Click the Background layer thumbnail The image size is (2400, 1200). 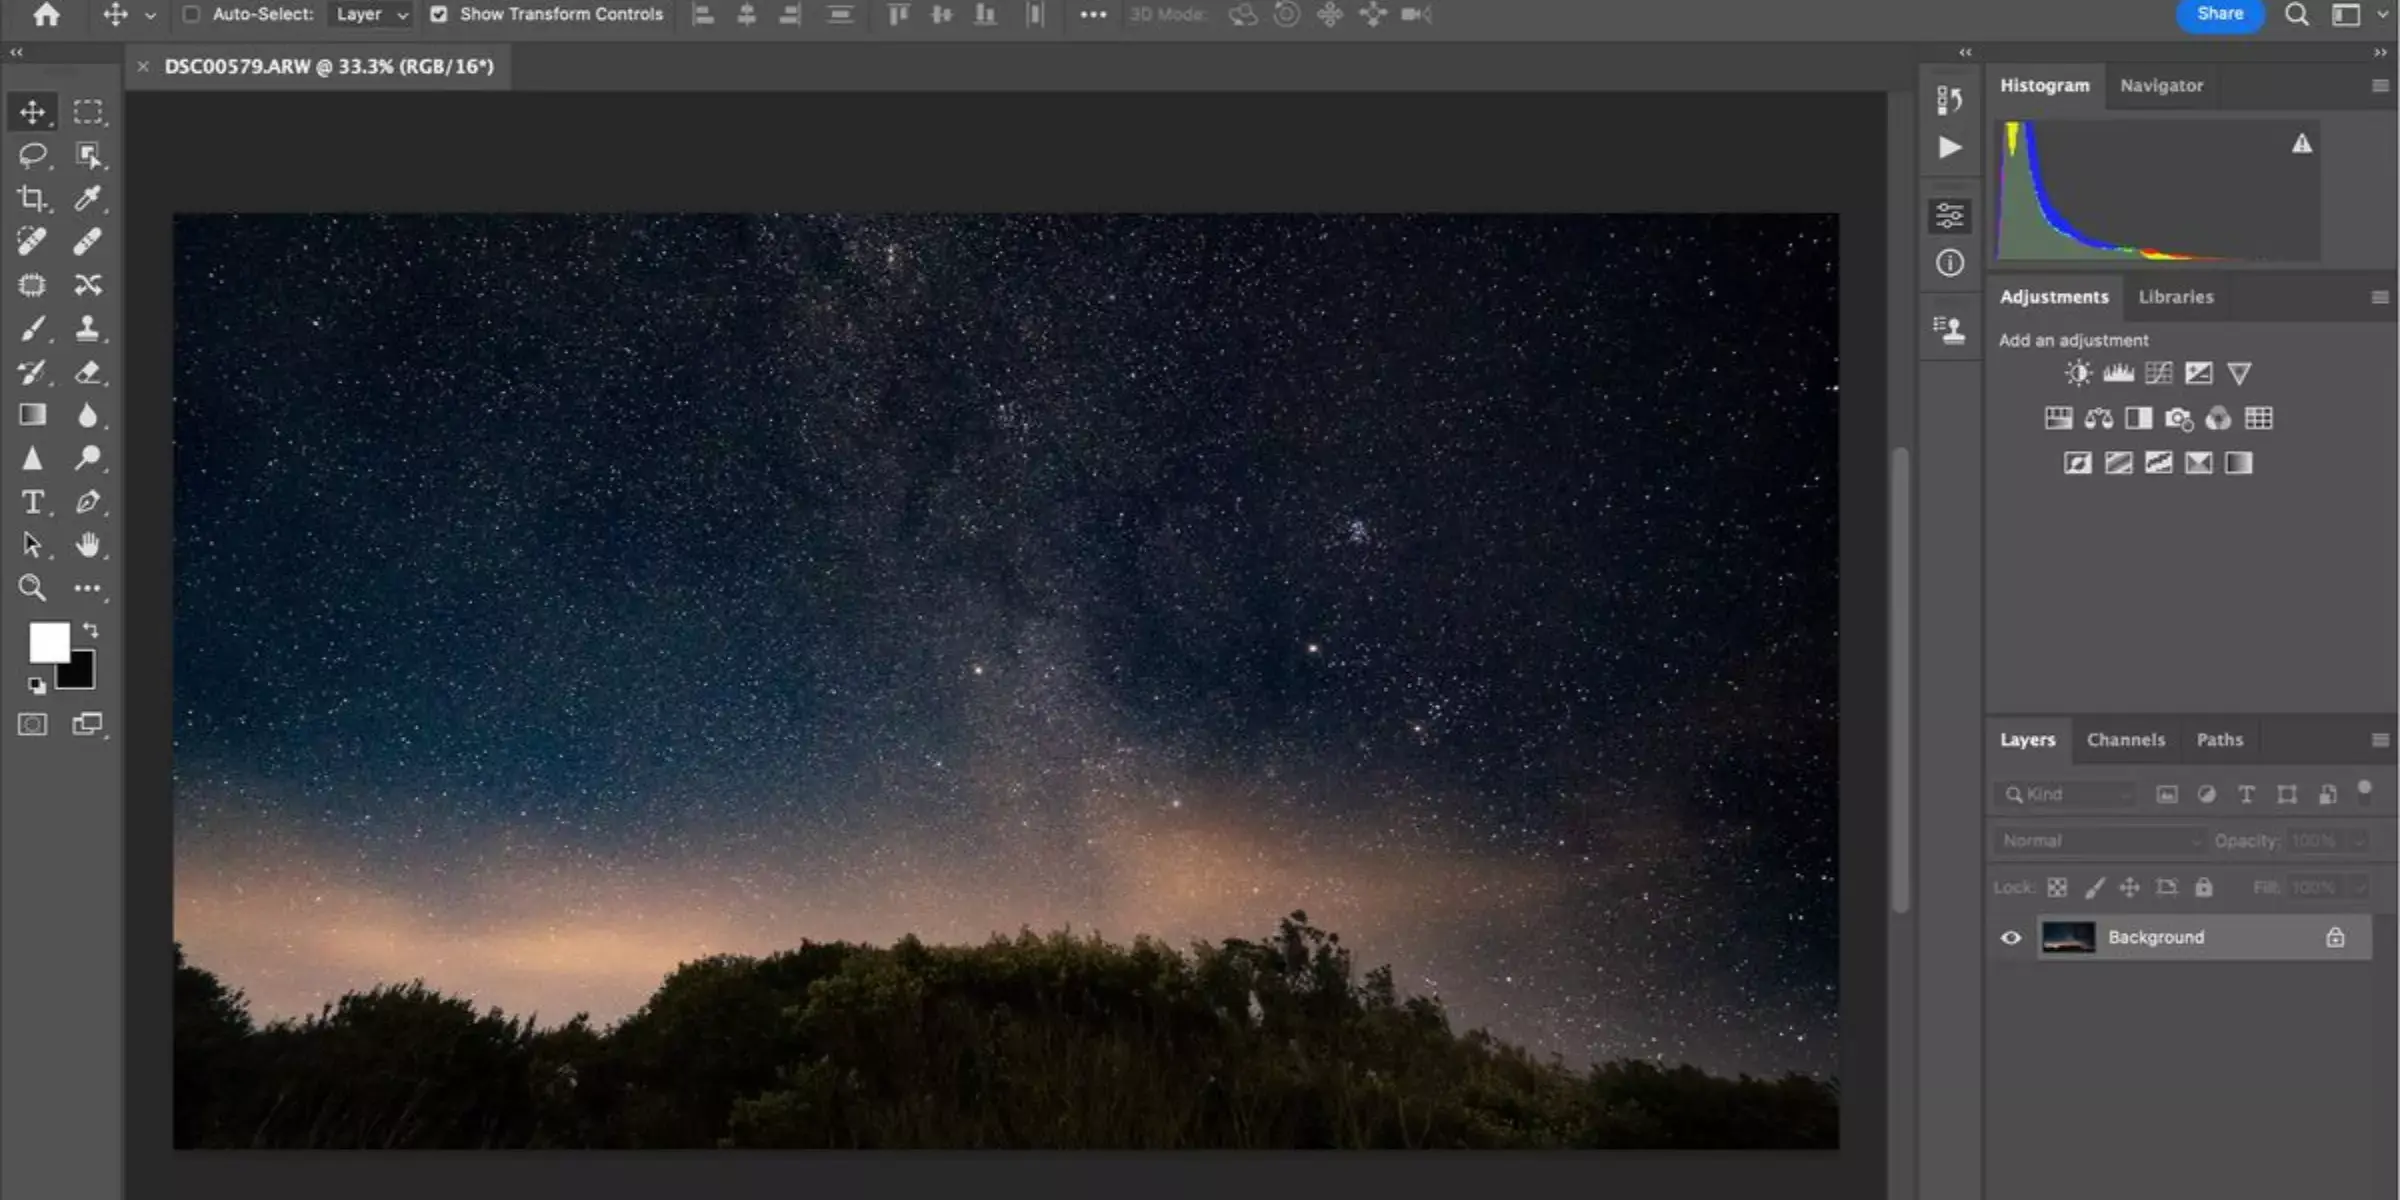(2068, 937)
